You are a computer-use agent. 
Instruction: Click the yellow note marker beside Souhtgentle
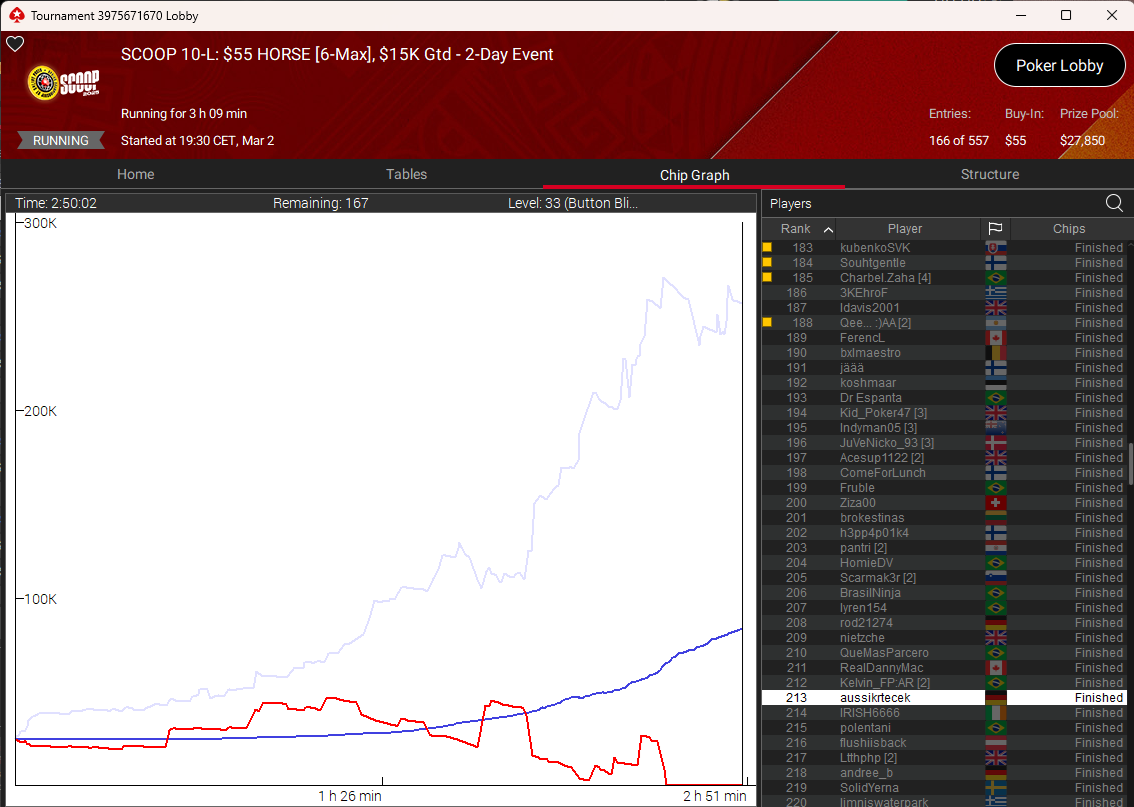(767, 262)
